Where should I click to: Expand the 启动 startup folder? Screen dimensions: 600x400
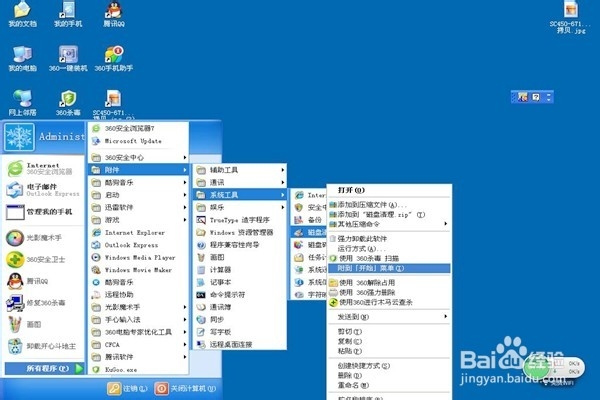[139, 195]
